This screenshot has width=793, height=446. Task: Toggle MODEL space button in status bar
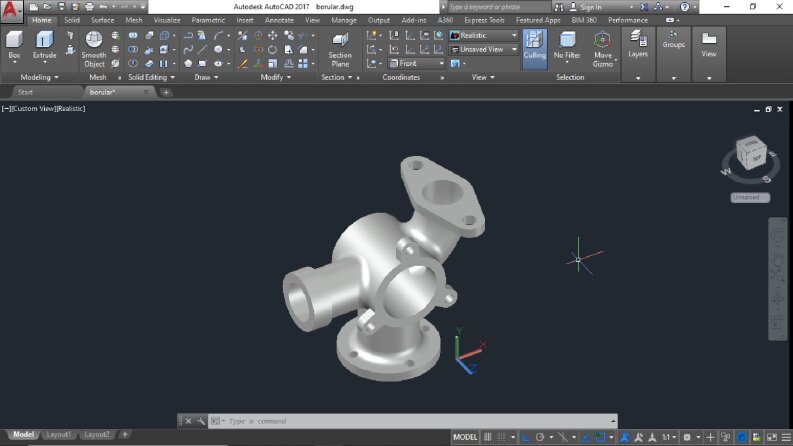click(x=465, y=437)
